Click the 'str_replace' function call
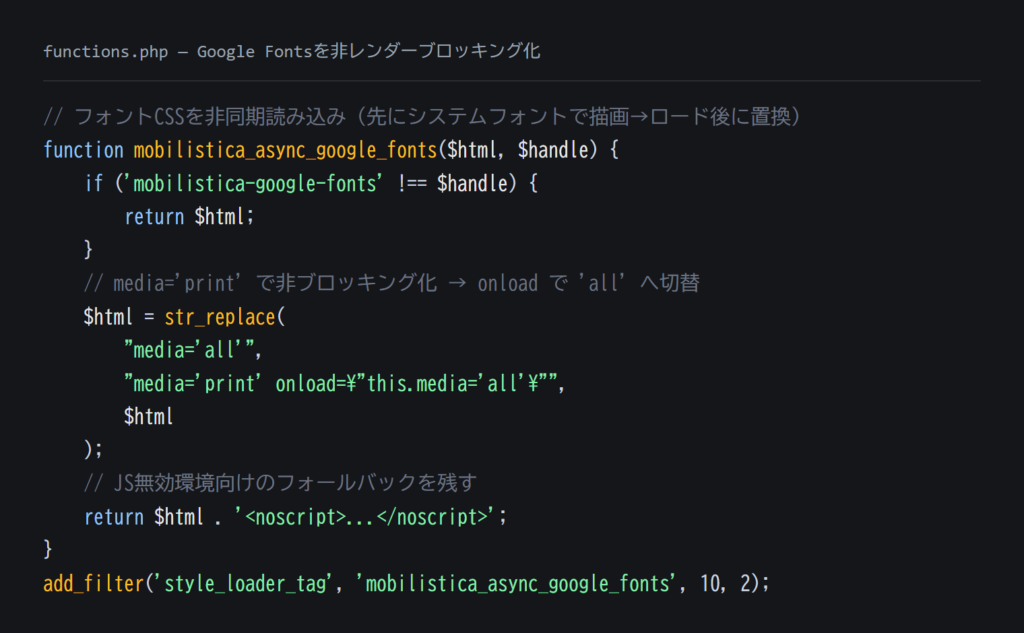The width and height of the screenshot is (1024, 633). [220, 317]
